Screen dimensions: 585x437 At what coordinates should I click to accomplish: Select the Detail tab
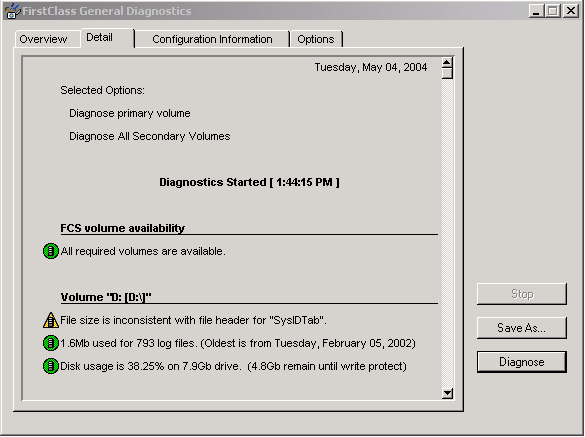(99, 38)
